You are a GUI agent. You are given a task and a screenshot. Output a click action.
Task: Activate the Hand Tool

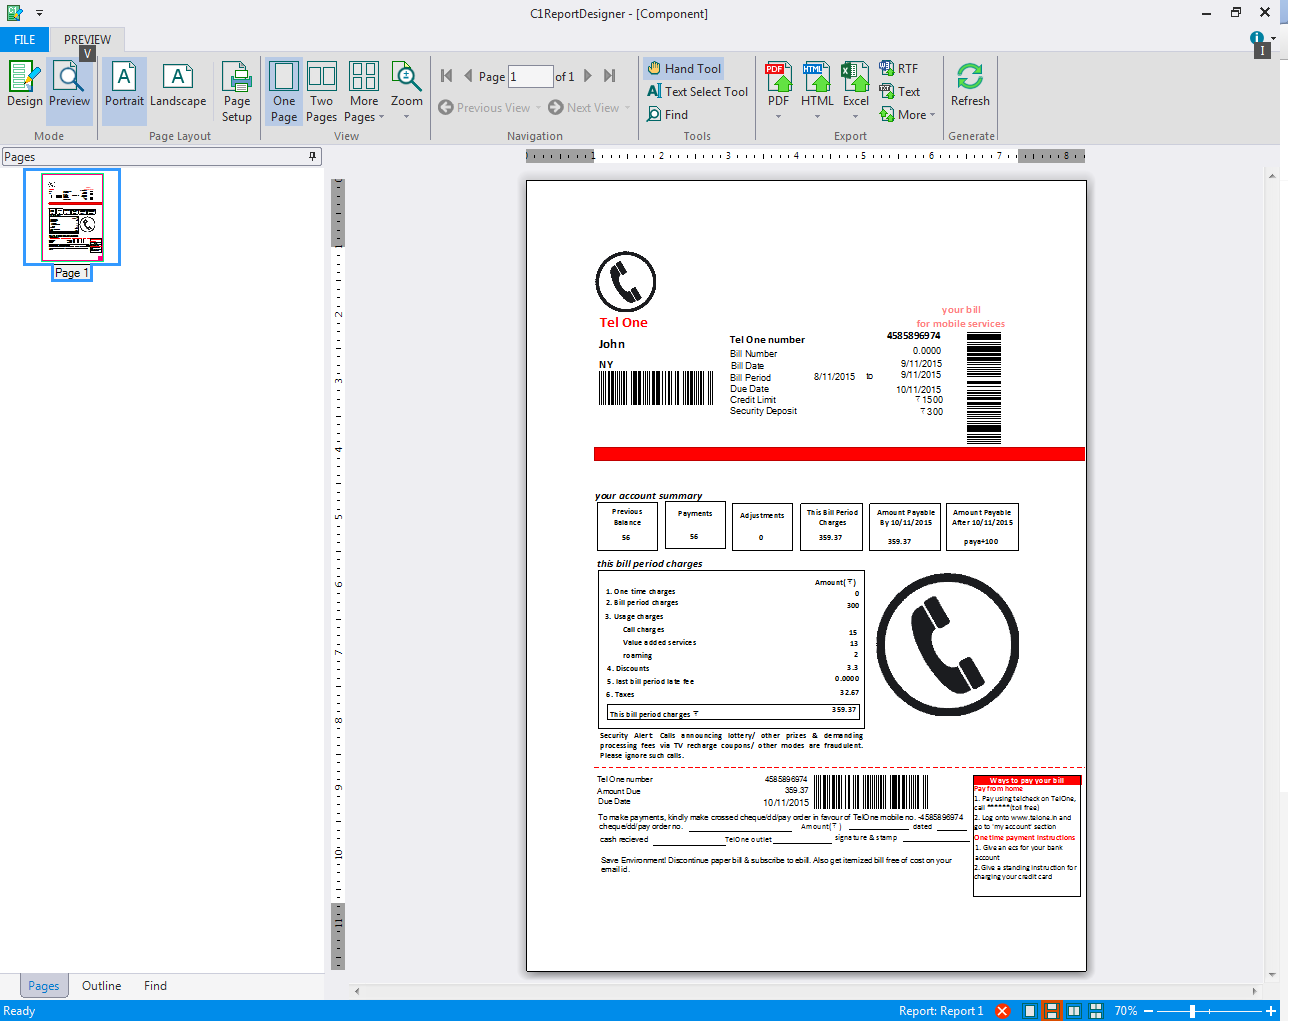pos(684,68)
